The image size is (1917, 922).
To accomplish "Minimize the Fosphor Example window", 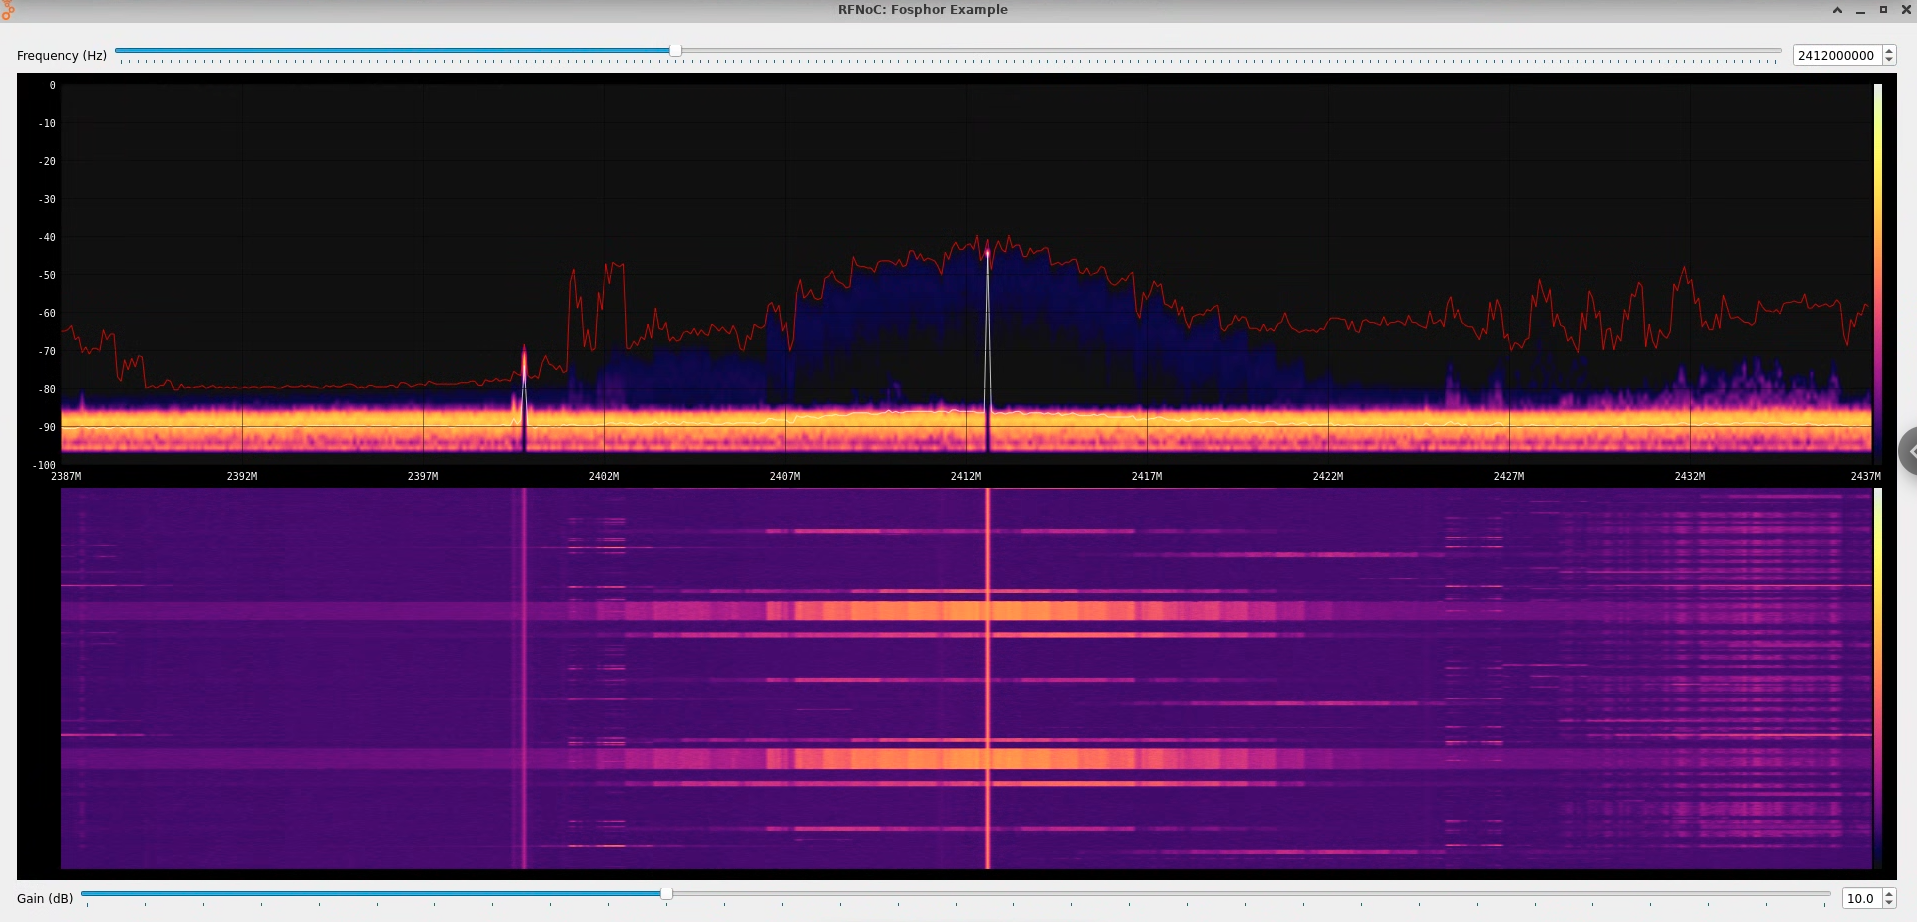I will coord(1860,10).
